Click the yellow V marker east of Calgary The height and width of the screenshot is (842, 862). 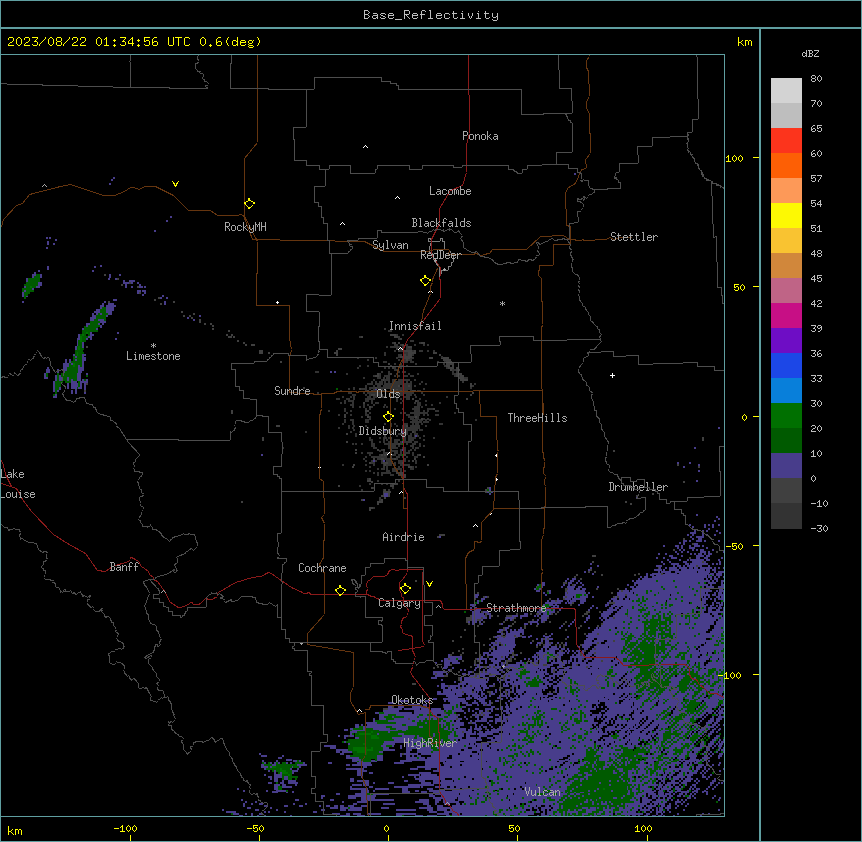point(430,584)
